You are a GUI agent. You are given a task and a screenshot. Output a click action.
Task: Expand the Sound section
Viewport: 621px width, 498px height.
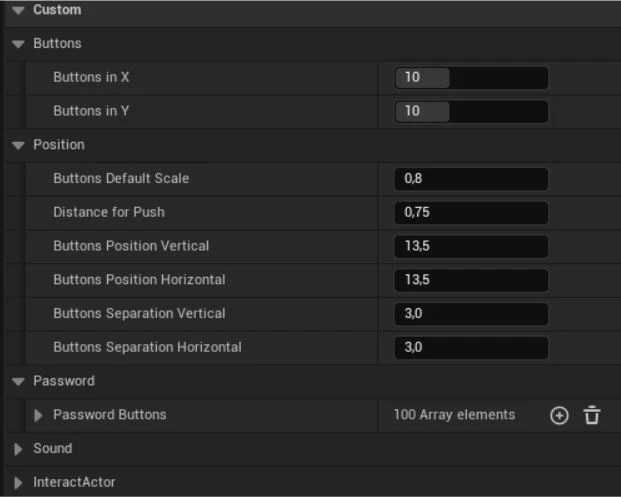click(x=18, y=449)
